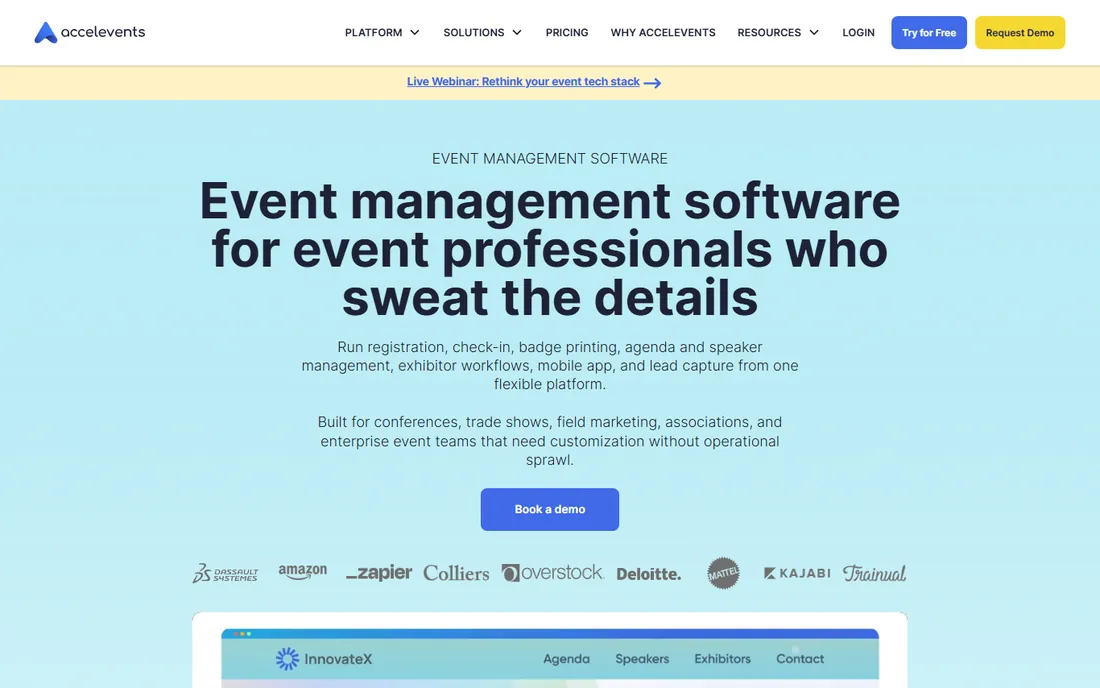Open the Solutions menu
The width and height of the screenshot is (1100, 688).
coord(474,32)
